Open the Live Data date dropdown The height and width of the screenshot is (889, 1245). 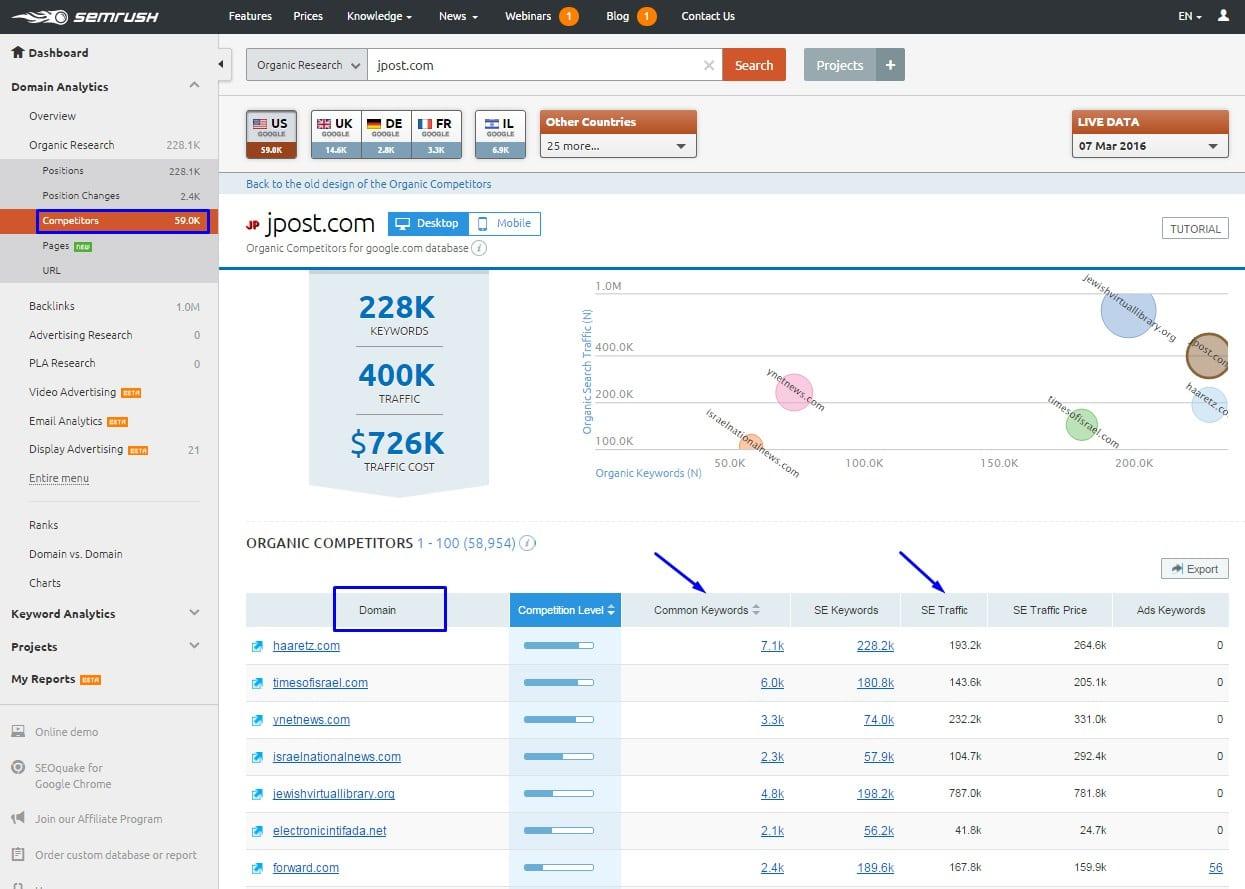click(x=1150, y=146)
